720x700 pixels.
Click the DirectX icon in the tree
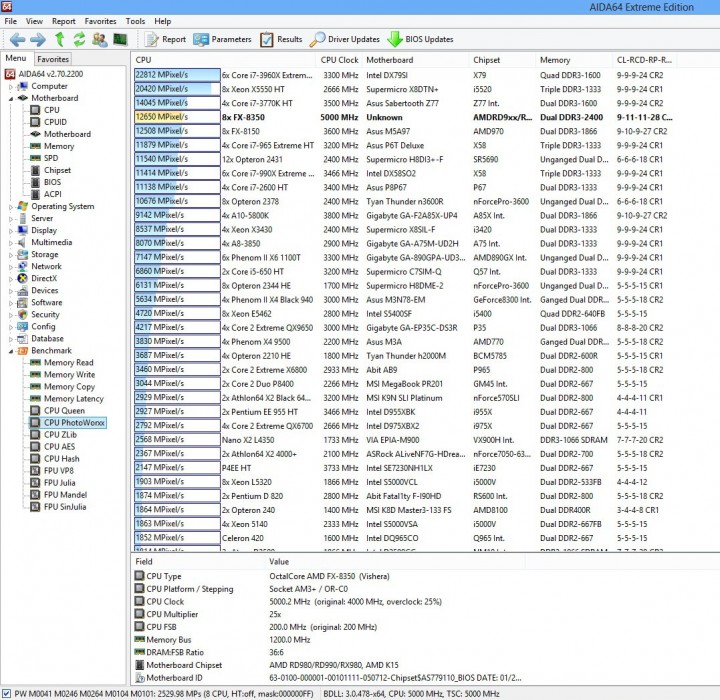coord(22,278)
